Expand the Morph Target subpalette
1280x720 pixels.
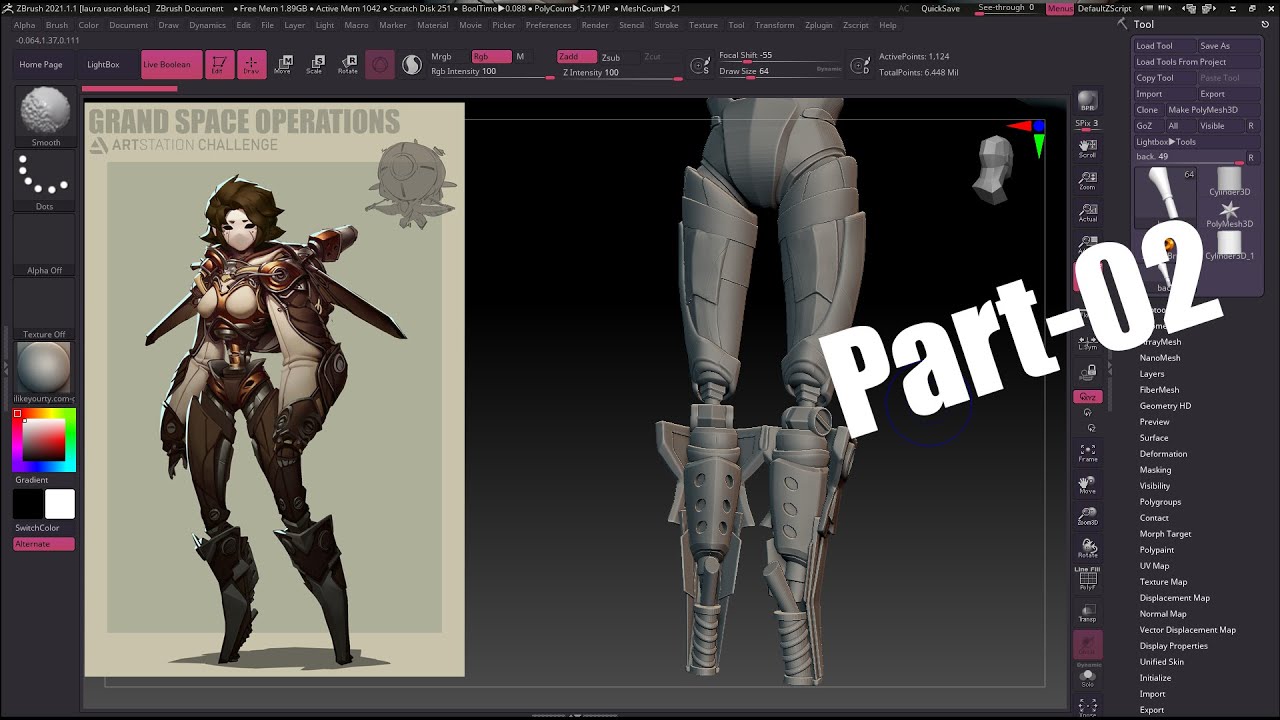point(1165,534)
